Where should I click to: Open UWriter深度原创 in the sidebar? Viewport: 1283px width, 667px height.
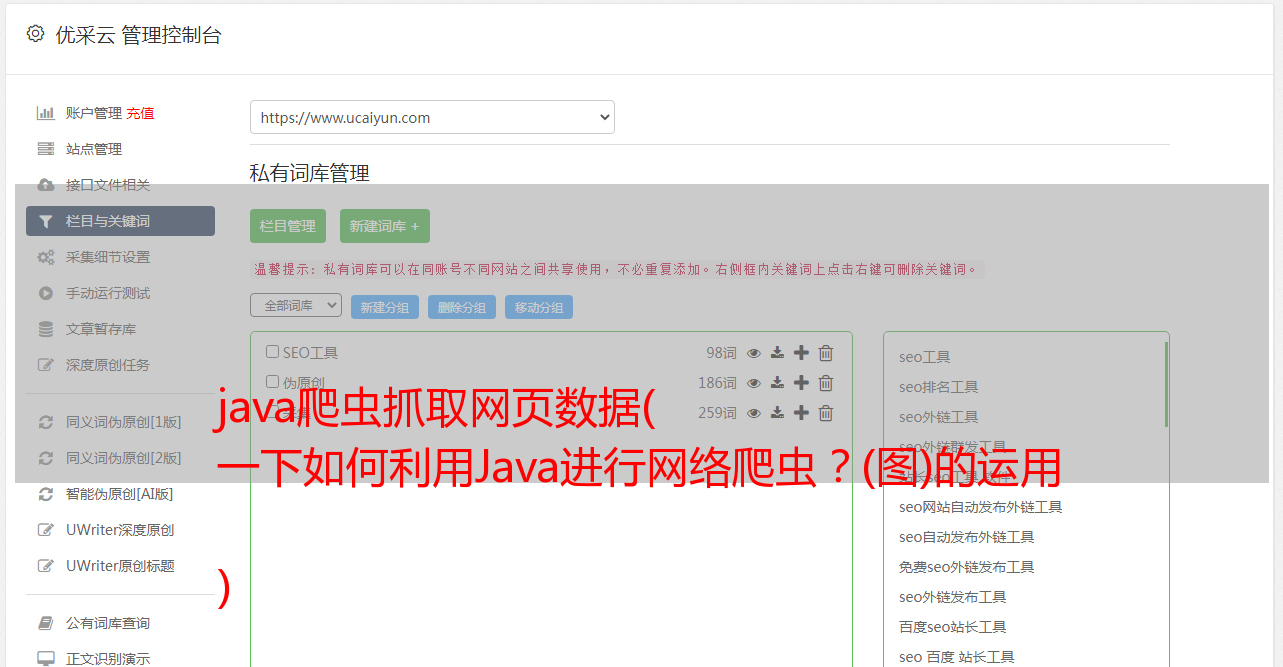click(120, 530)
